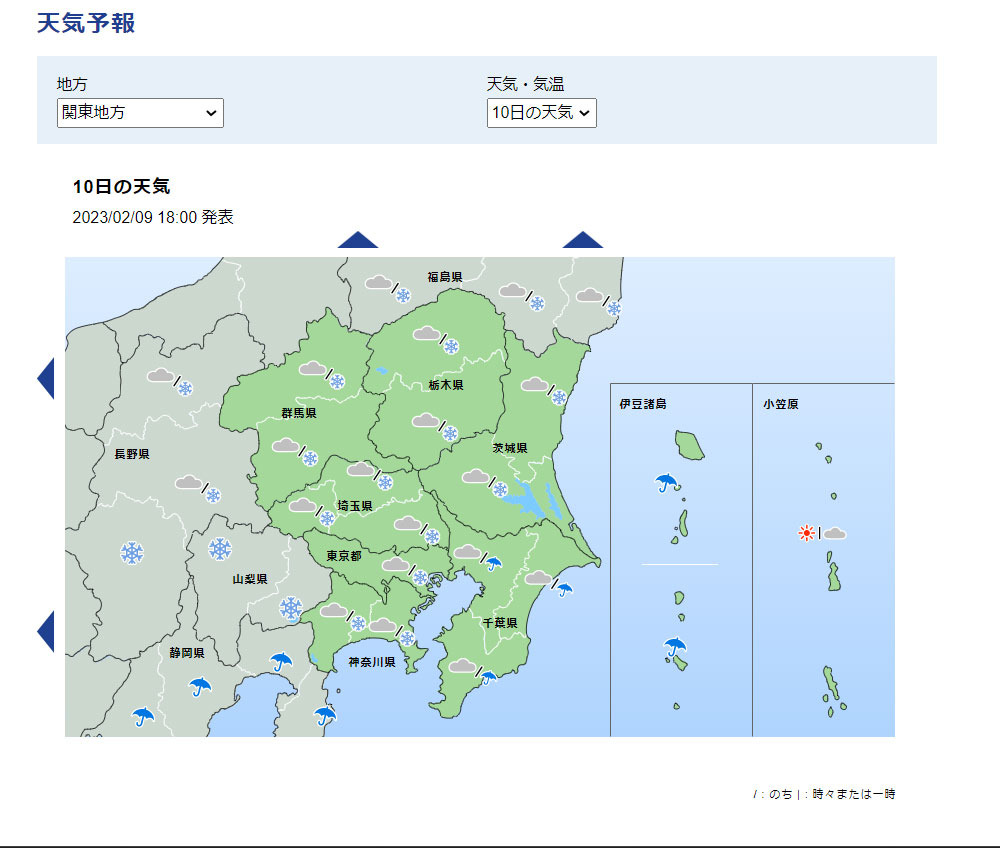This screenshot has width=1000, height=848.
Task: Click the right upward map navigation arrow
Action: click(583, 240)
